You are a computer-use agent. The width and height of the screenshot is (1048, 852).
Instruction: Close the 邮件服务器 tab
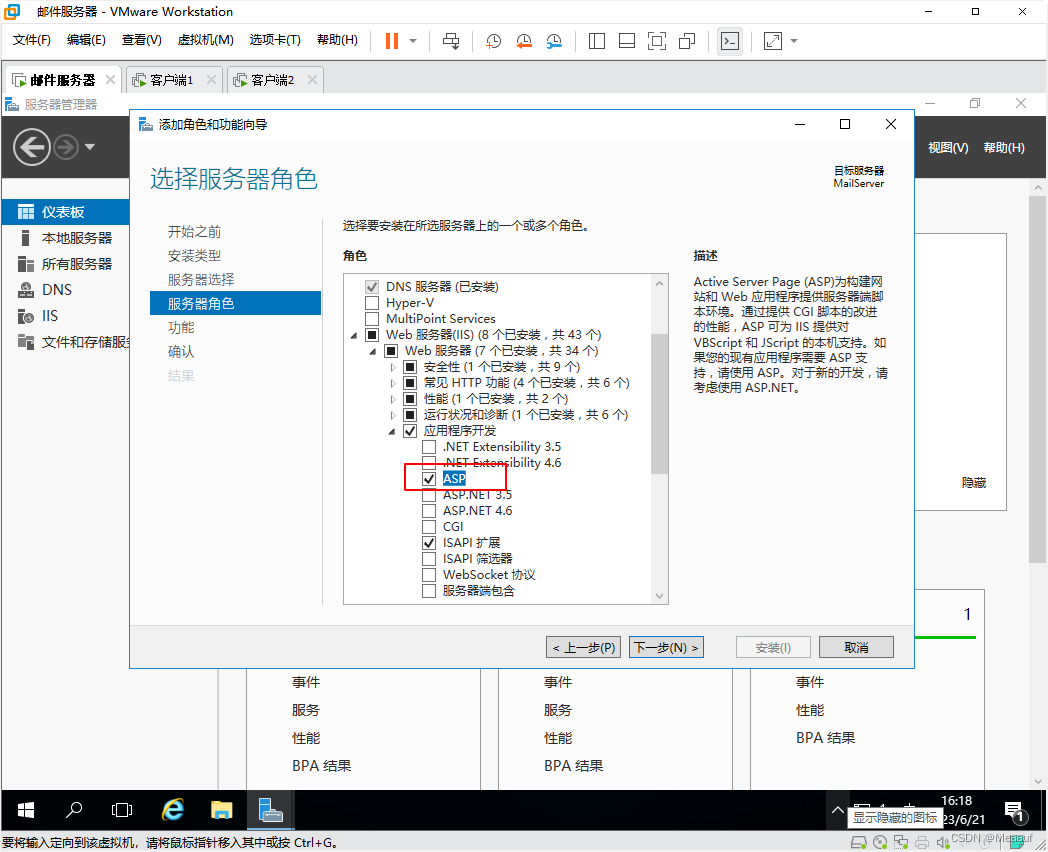tap(110, 80)
